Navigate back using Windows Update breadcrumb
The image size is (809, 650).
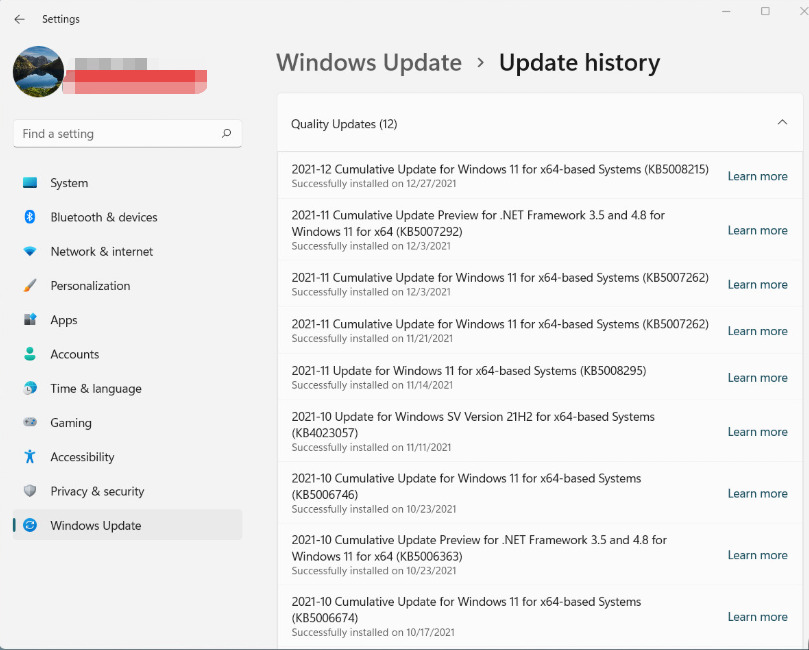[x=369, y=62]
